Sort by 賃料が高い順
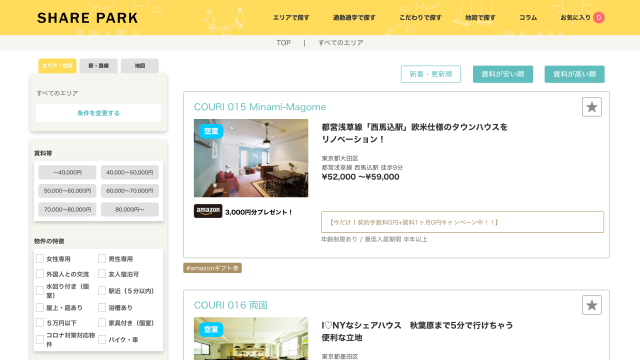This screenshot has height=360, width=640. point(574,74)
